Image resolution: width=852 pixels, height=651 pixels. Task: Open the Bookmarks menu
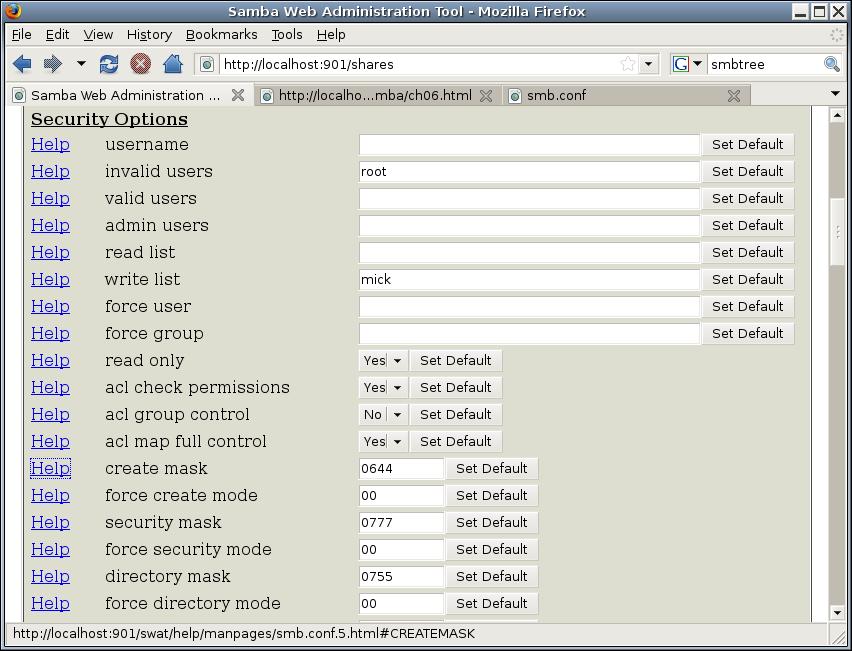221,34
